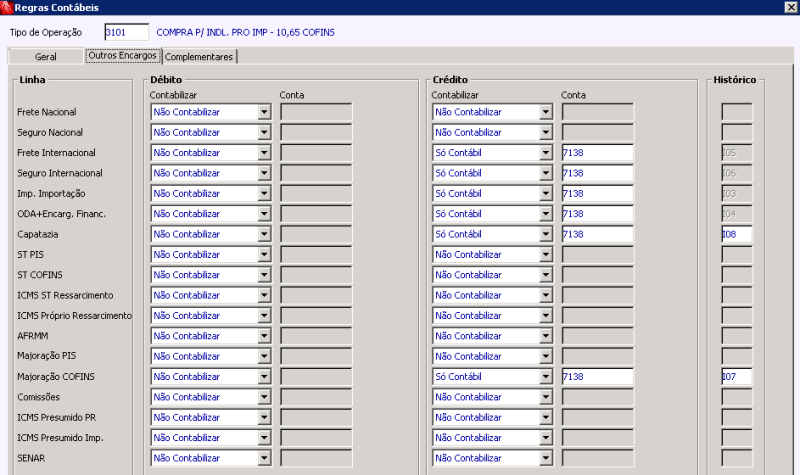800x475 pixels.
Task: Expand Crédito dropdown for ODA+Encarg. Financ.
Action: point(546,214)
